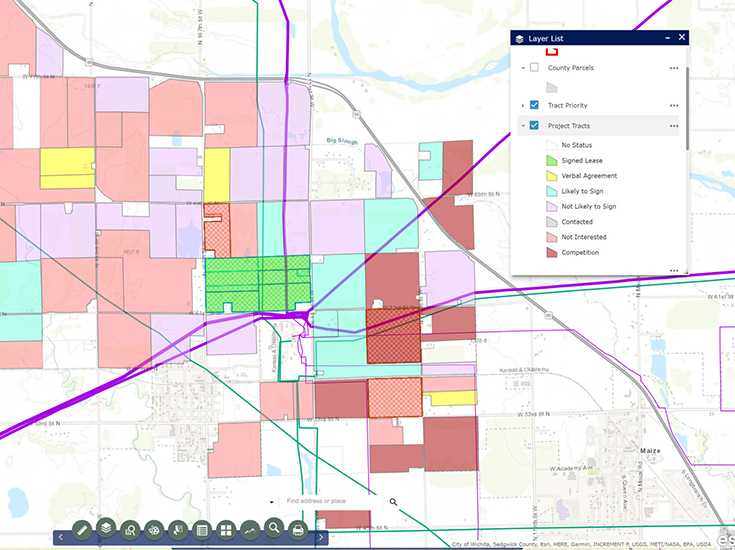Click the dark red Competition swatch
The image size is (735, 550).
(552, 253)
